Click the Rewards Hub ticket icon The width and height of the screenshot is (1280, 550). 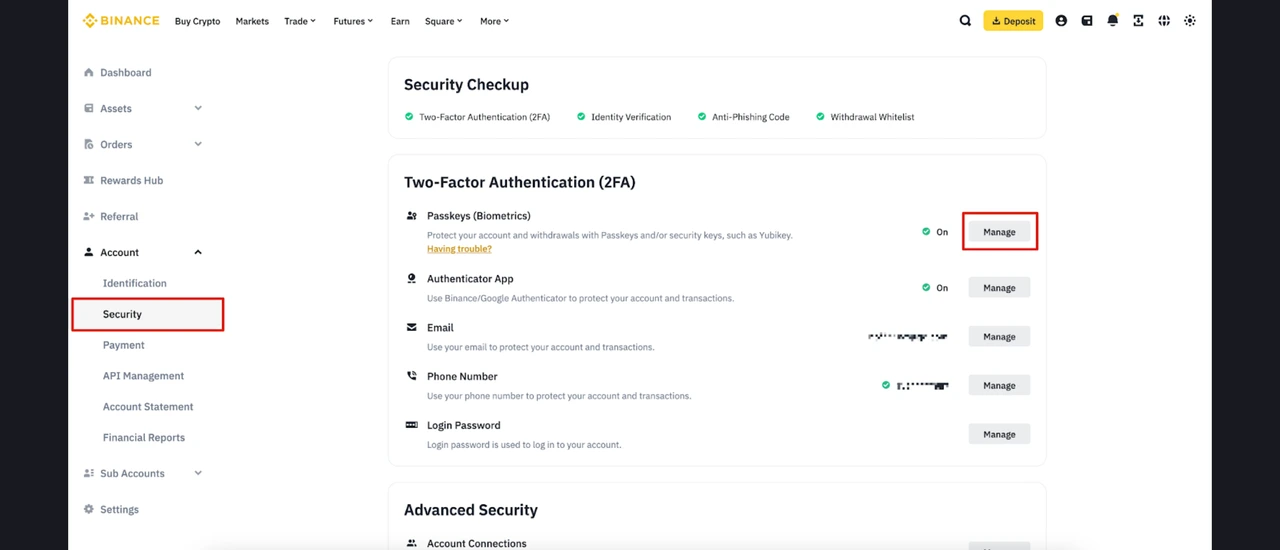pyautogui.click(x=89, y=180)
